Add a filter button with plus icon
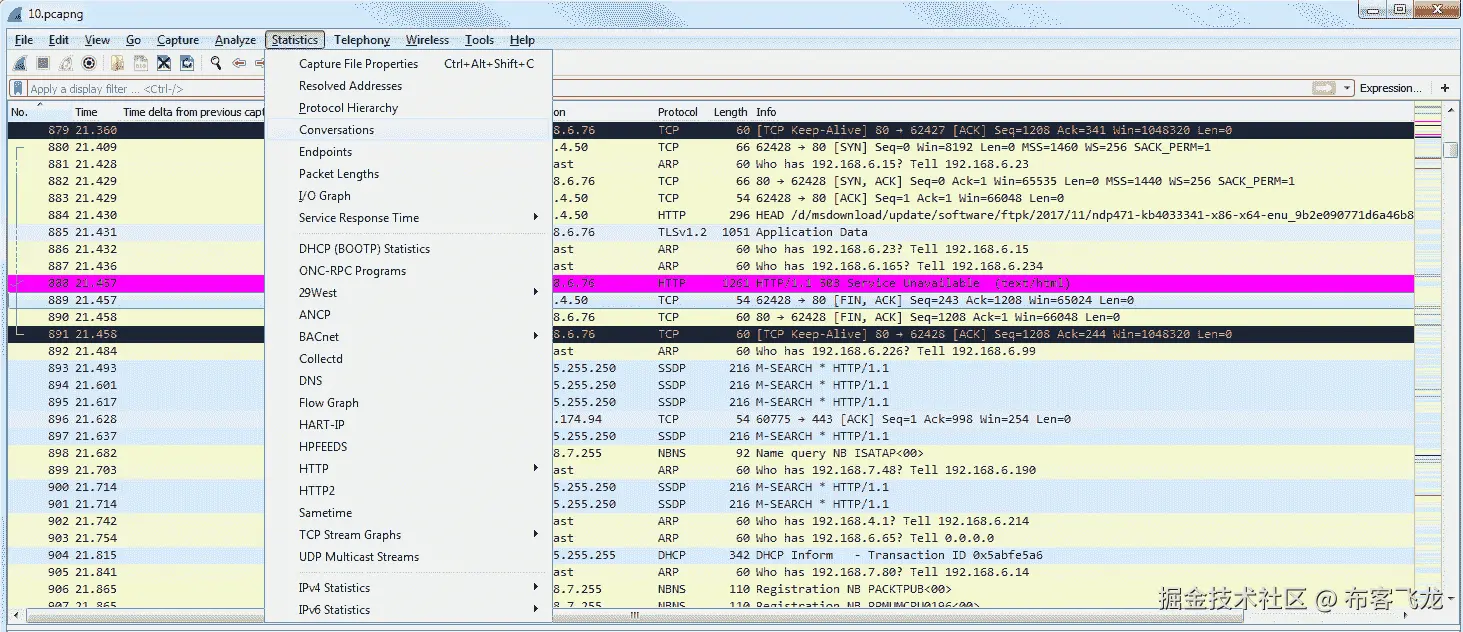The height and width of the screenshot is (632, 1463). [1445, 88]
